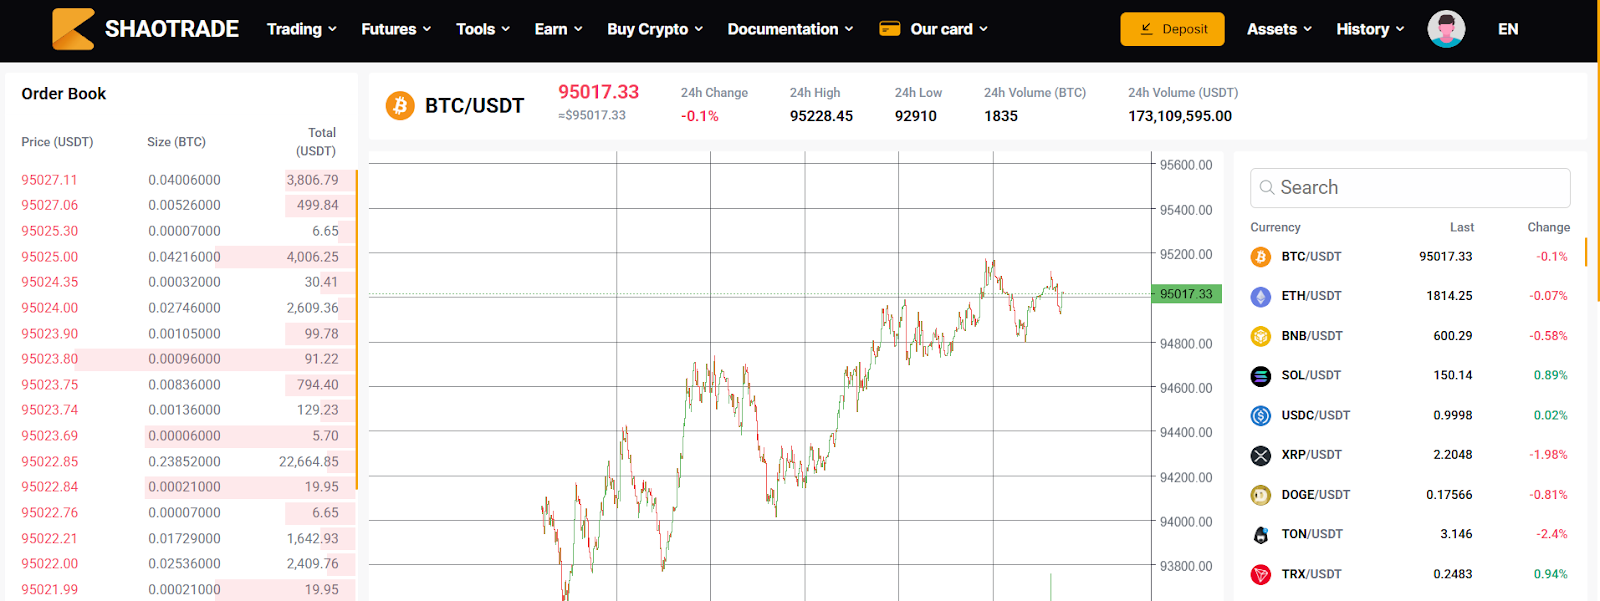Switch language via the EN selector
Screen dimensions: 1600x601
tap(1508, 29)
